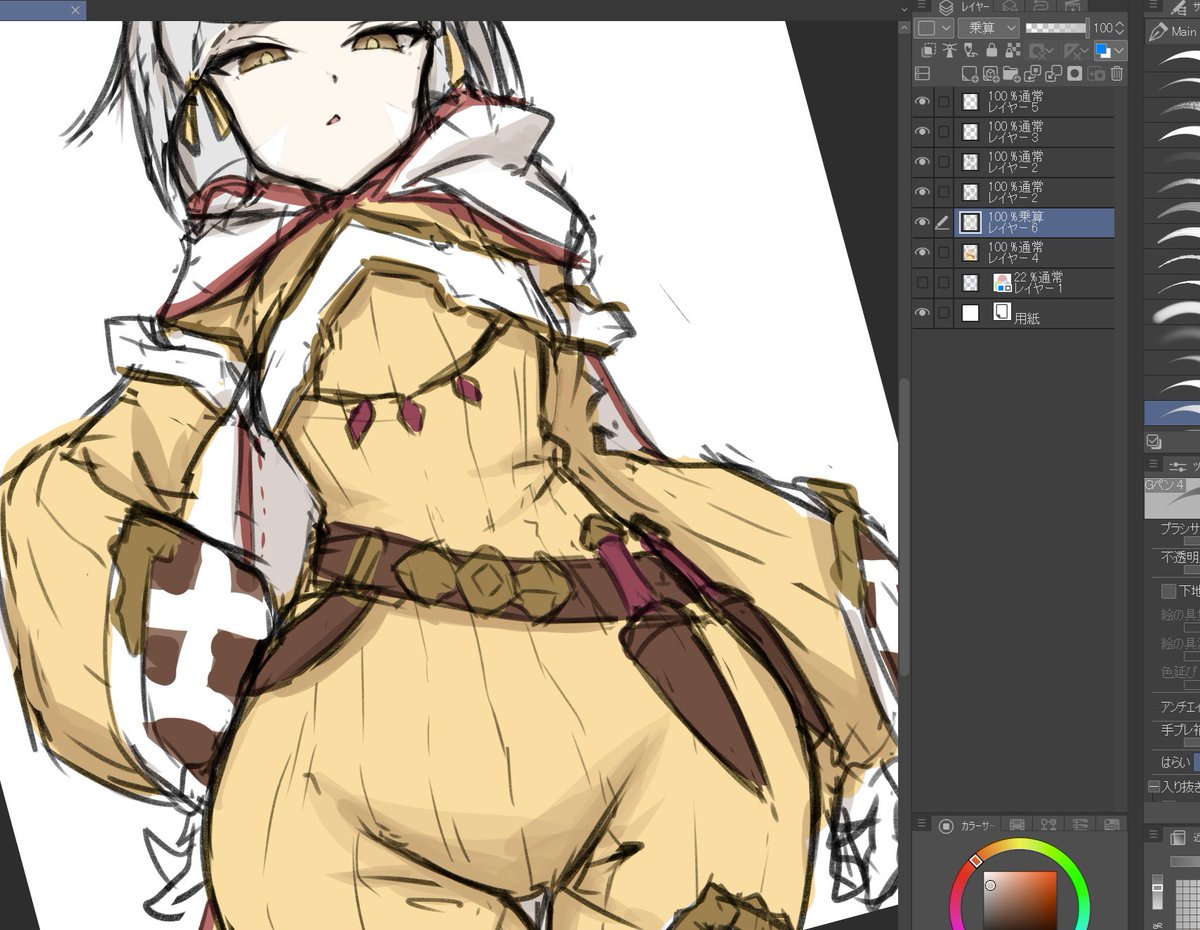
Task: Click transfer to lower layer icon
Action: (1032, 73)
